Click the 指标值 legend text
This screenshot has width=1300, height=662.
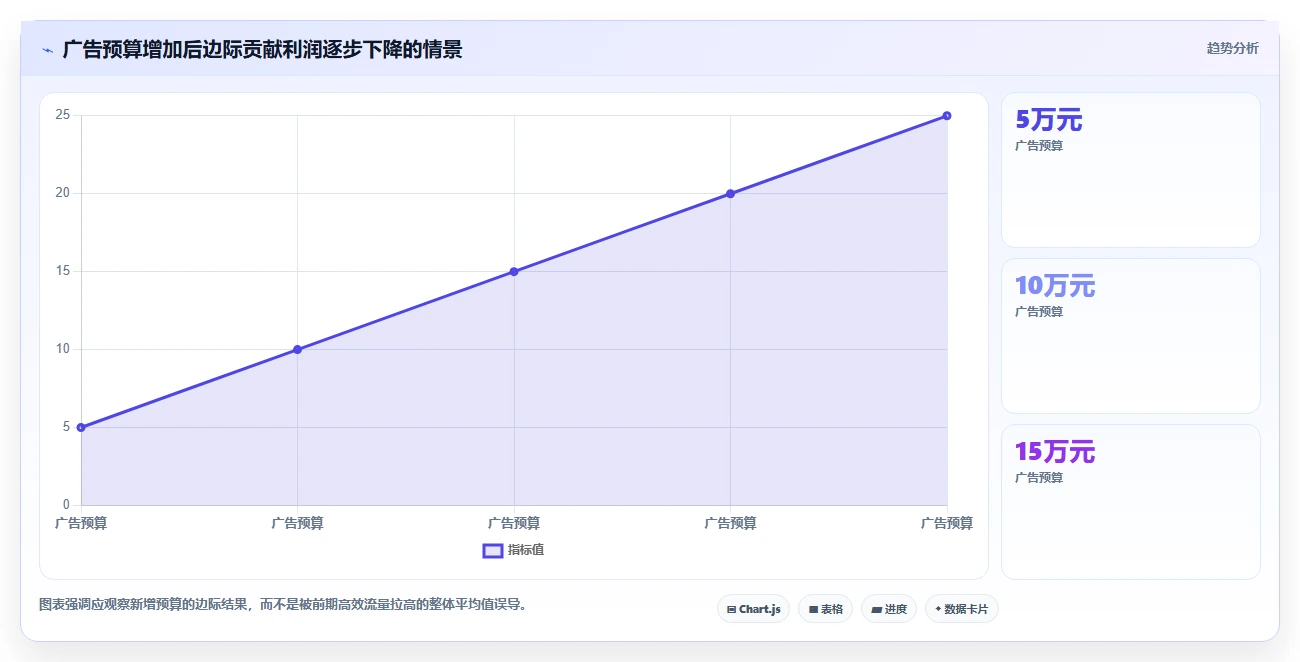point(526,550)
